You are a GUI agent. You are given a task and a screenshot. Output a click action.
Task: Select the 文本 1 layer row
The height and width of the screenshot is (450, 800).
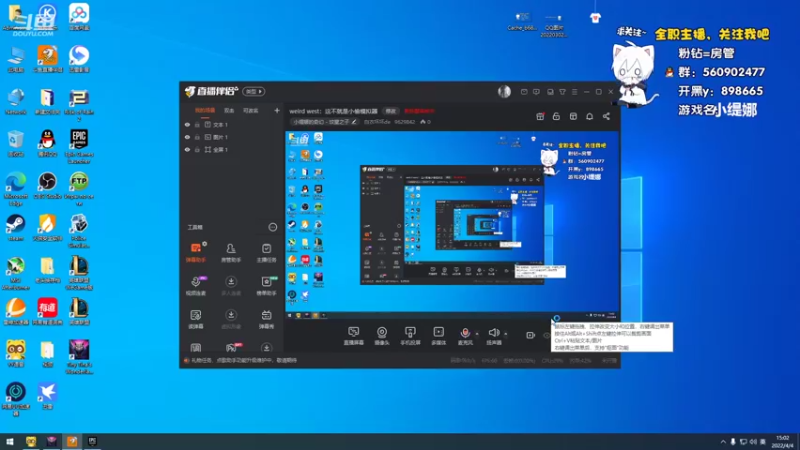232,124
